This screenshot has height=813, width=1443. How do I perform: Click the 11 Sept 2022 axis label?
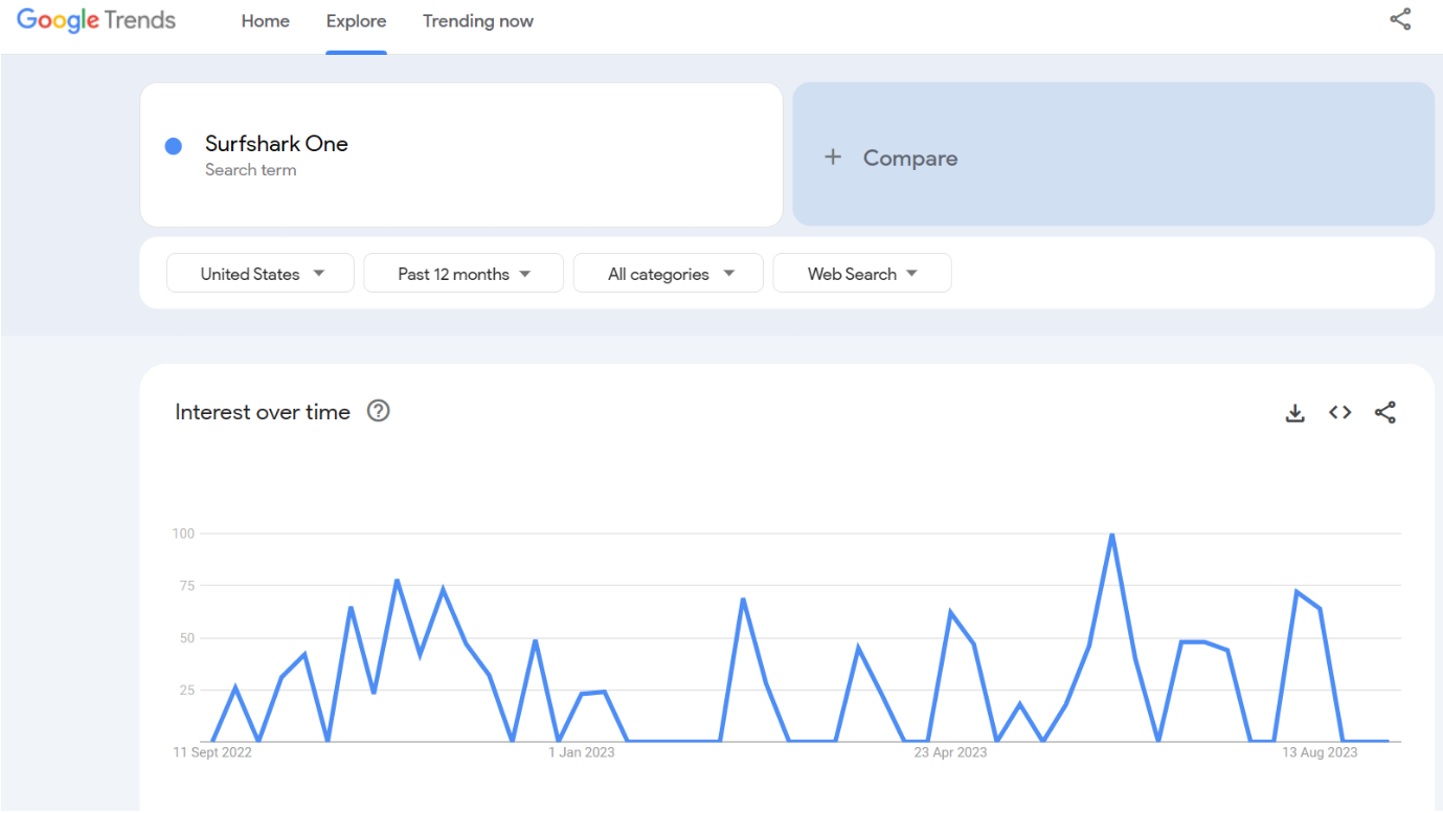tap(213, 752)
